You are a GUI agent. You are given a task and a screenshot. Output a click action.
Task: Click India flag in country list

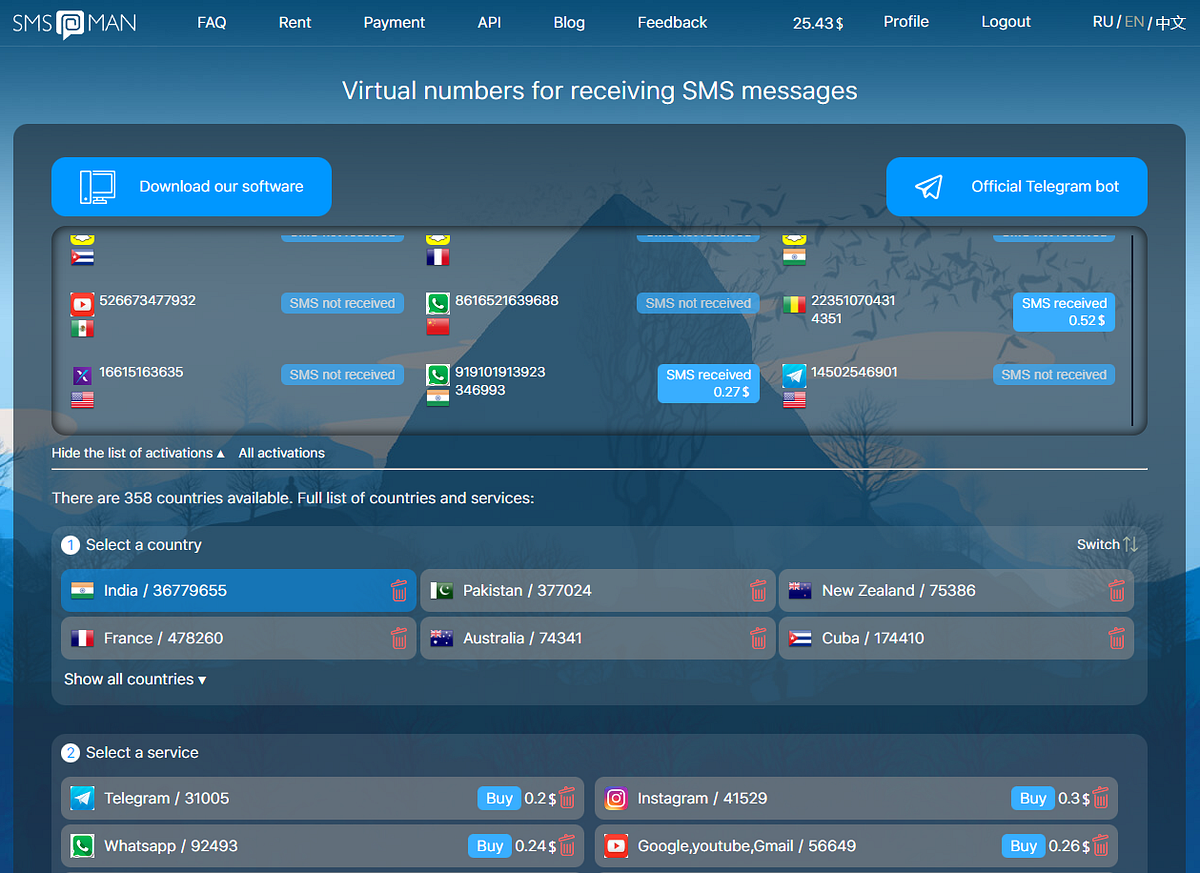coord(82,590)
